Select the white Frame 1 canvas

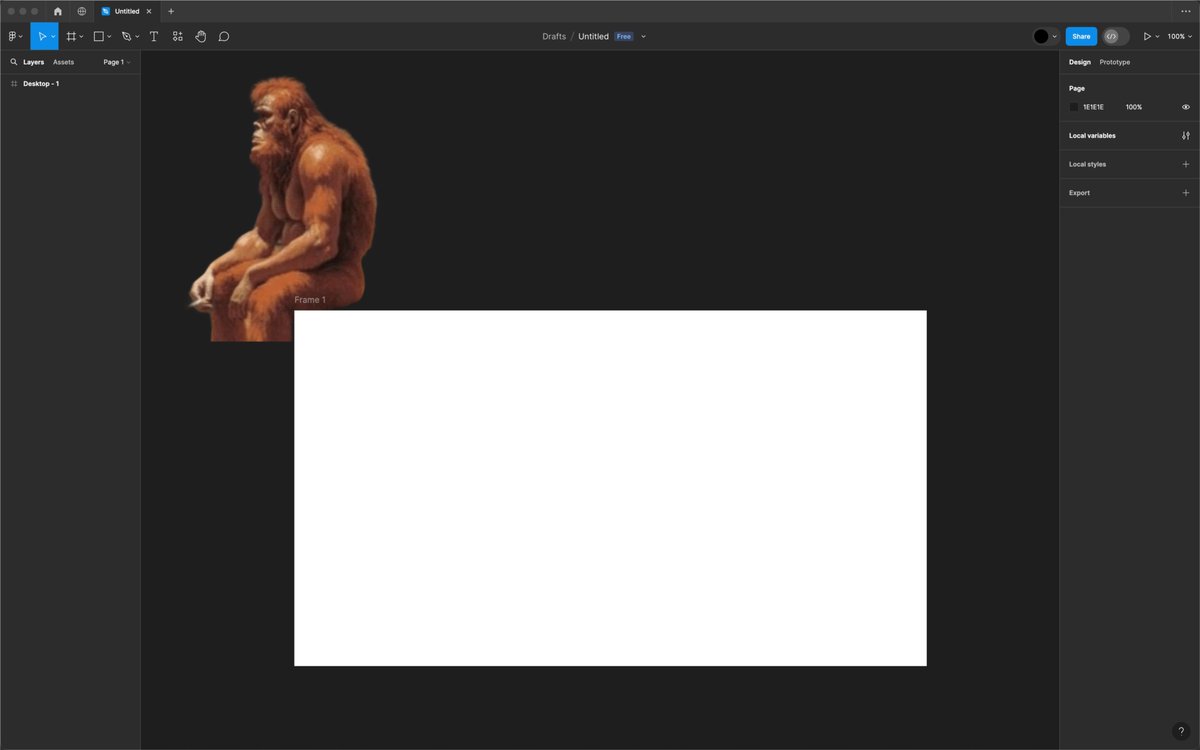tap(610, 488)
